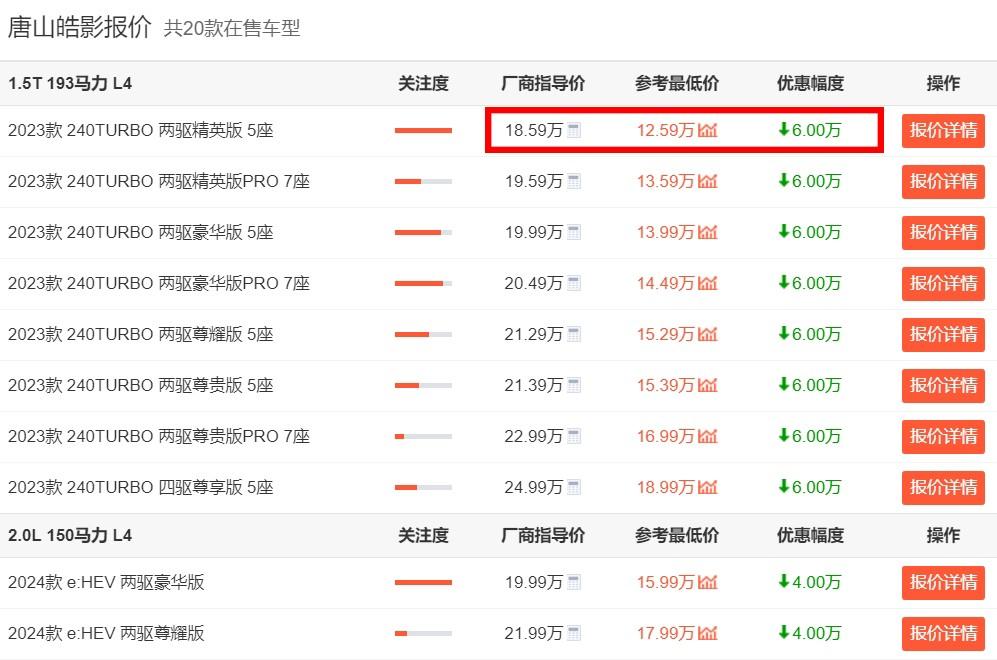Click calculator icon beside 24.99万
Image resolution: width=997 pixels, height=660 pixels.
(x=574, y=487)
